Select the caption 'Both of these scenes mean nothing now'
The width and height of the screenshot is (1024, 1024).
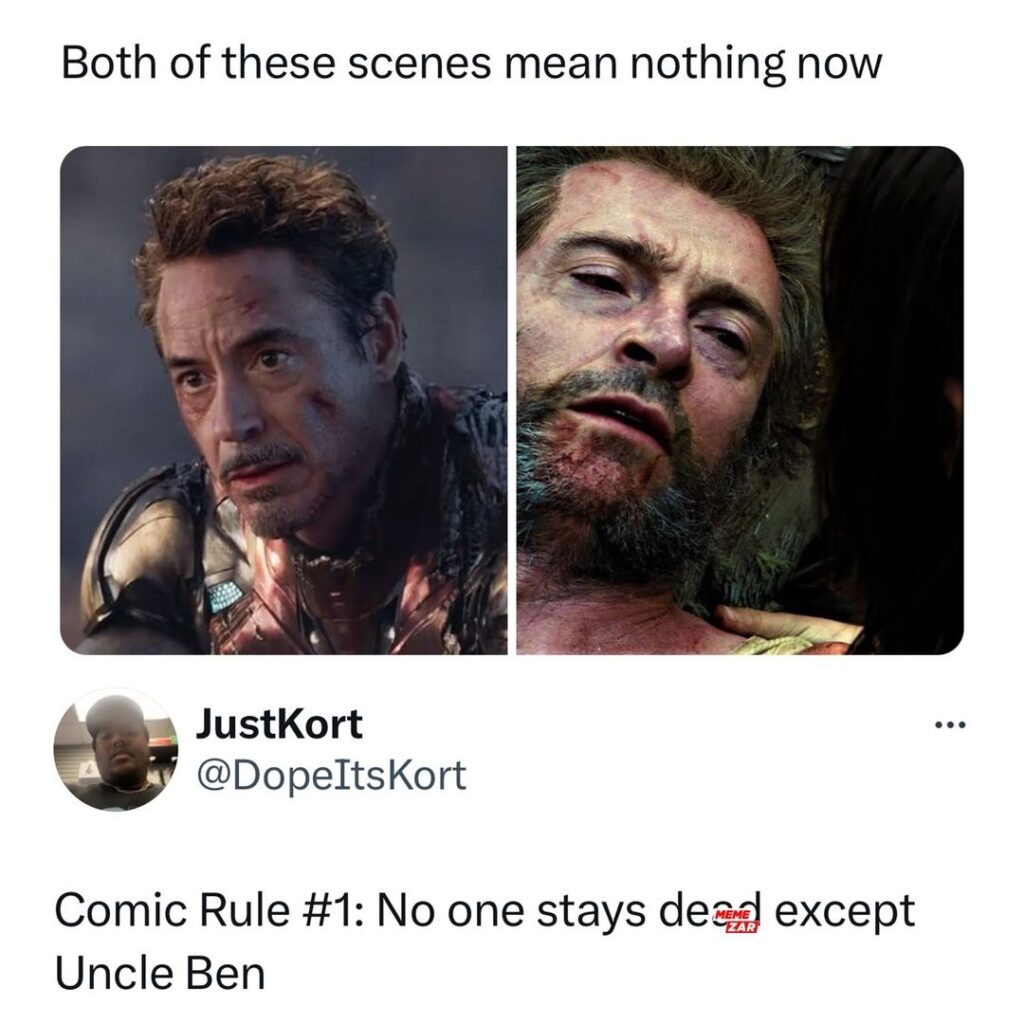[472, 64]
